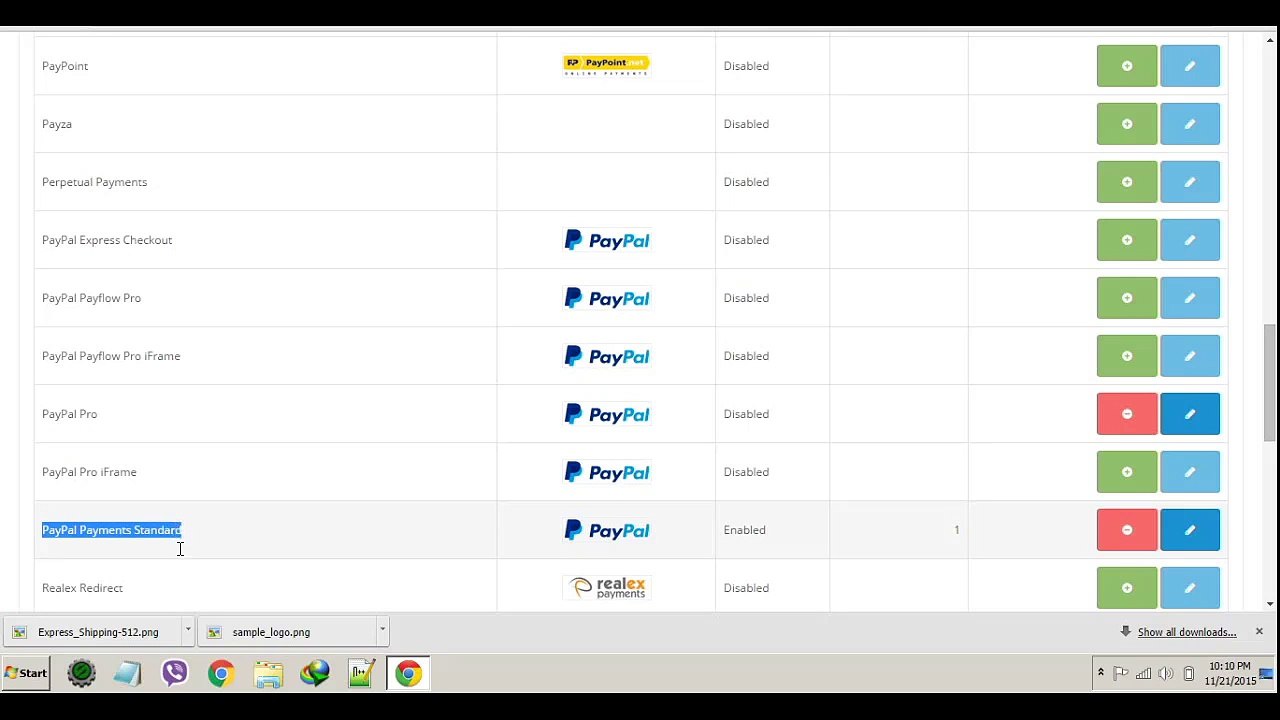
Task: Click the Perpetual Payments name
Action: click(x=94, y=182)
